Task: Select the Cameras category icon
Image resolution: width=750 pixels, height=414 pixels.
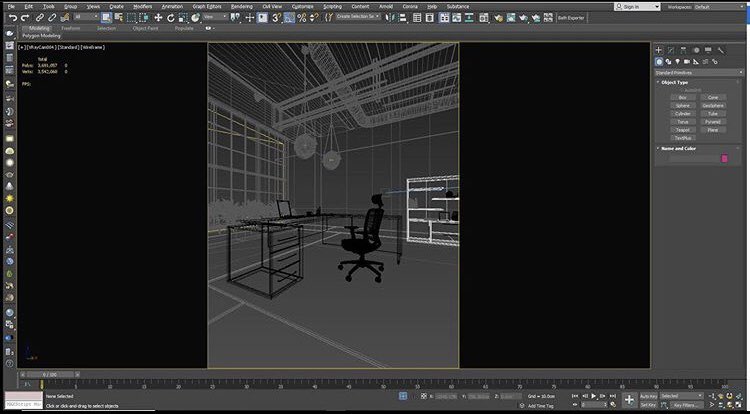Action: 687,62
